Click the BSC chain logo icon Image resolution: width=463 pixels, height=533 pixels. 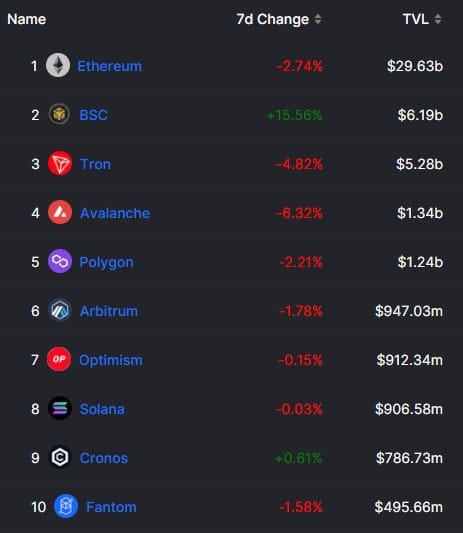(x=59, y=114)
